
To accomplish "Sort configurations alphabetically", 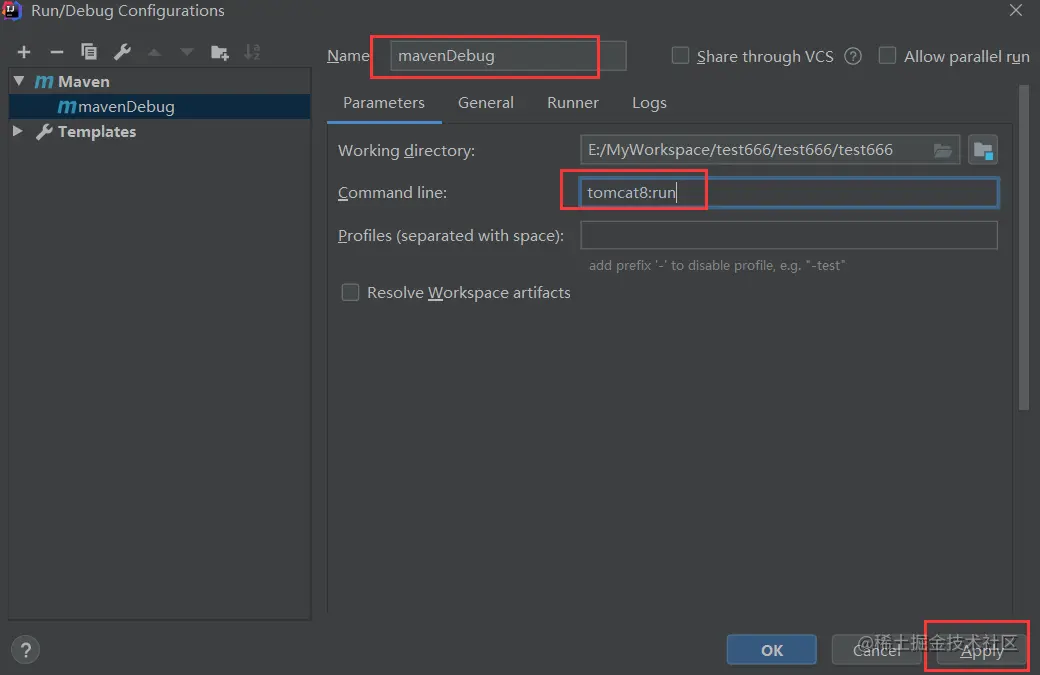I will (252, 52).
